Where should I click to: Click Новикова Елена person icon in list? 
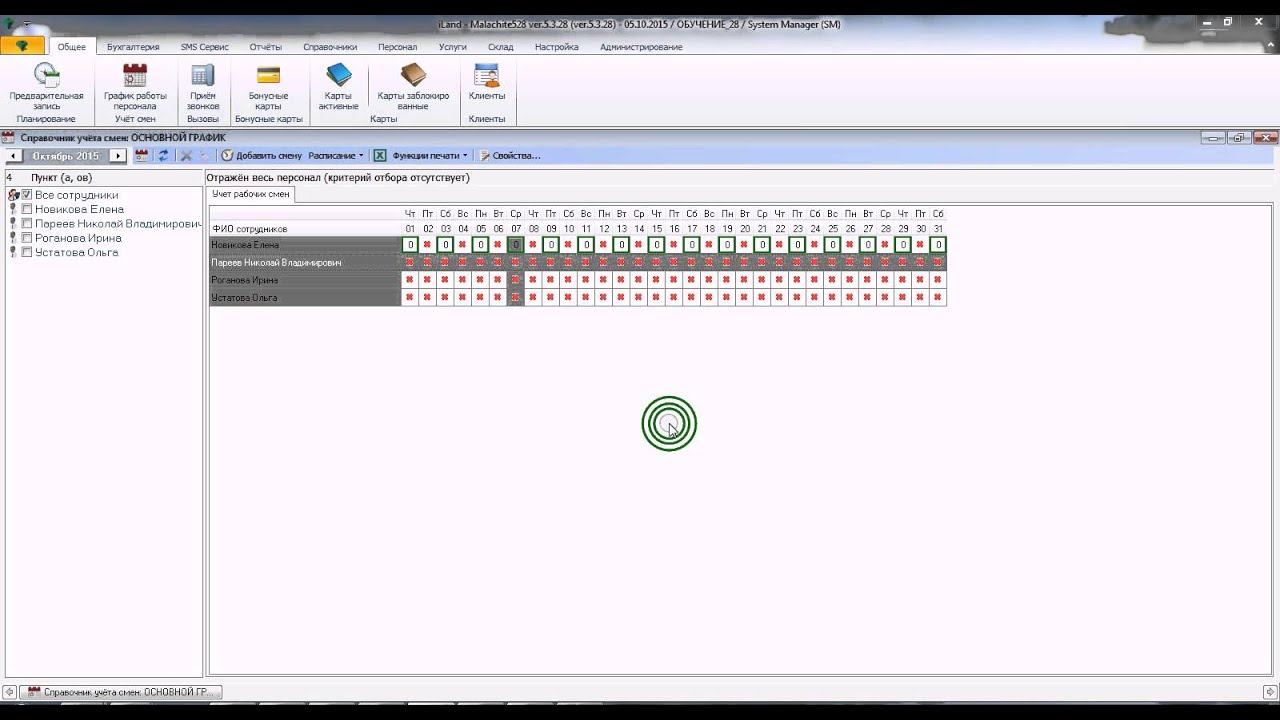click(x=13, y=209)
